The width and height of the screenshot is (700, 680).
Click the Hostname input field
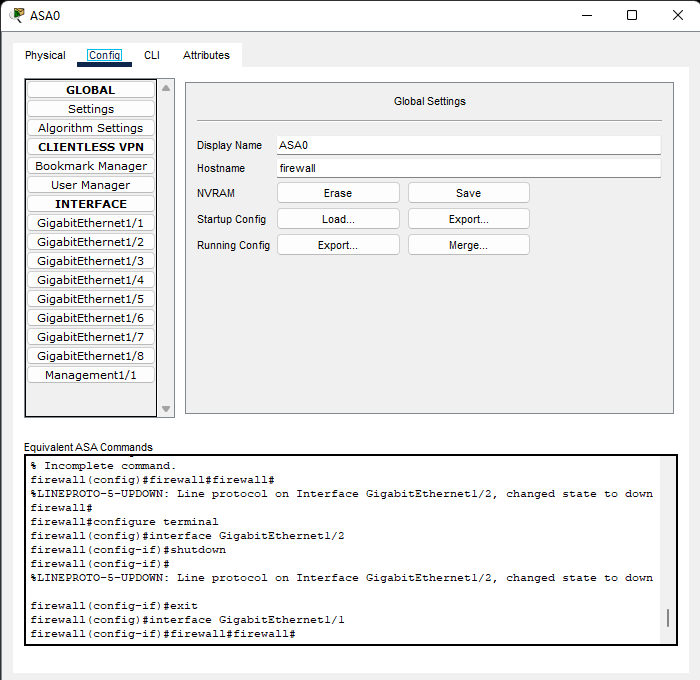(468, 168)
